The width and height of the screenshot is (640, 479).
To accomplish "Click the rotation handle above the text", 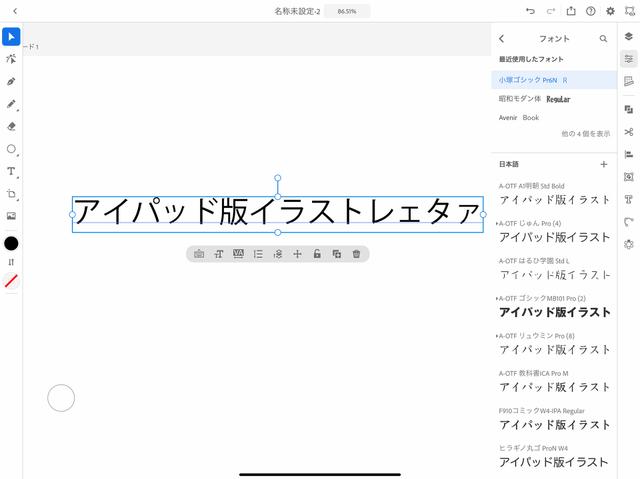I will coord(278,178).
